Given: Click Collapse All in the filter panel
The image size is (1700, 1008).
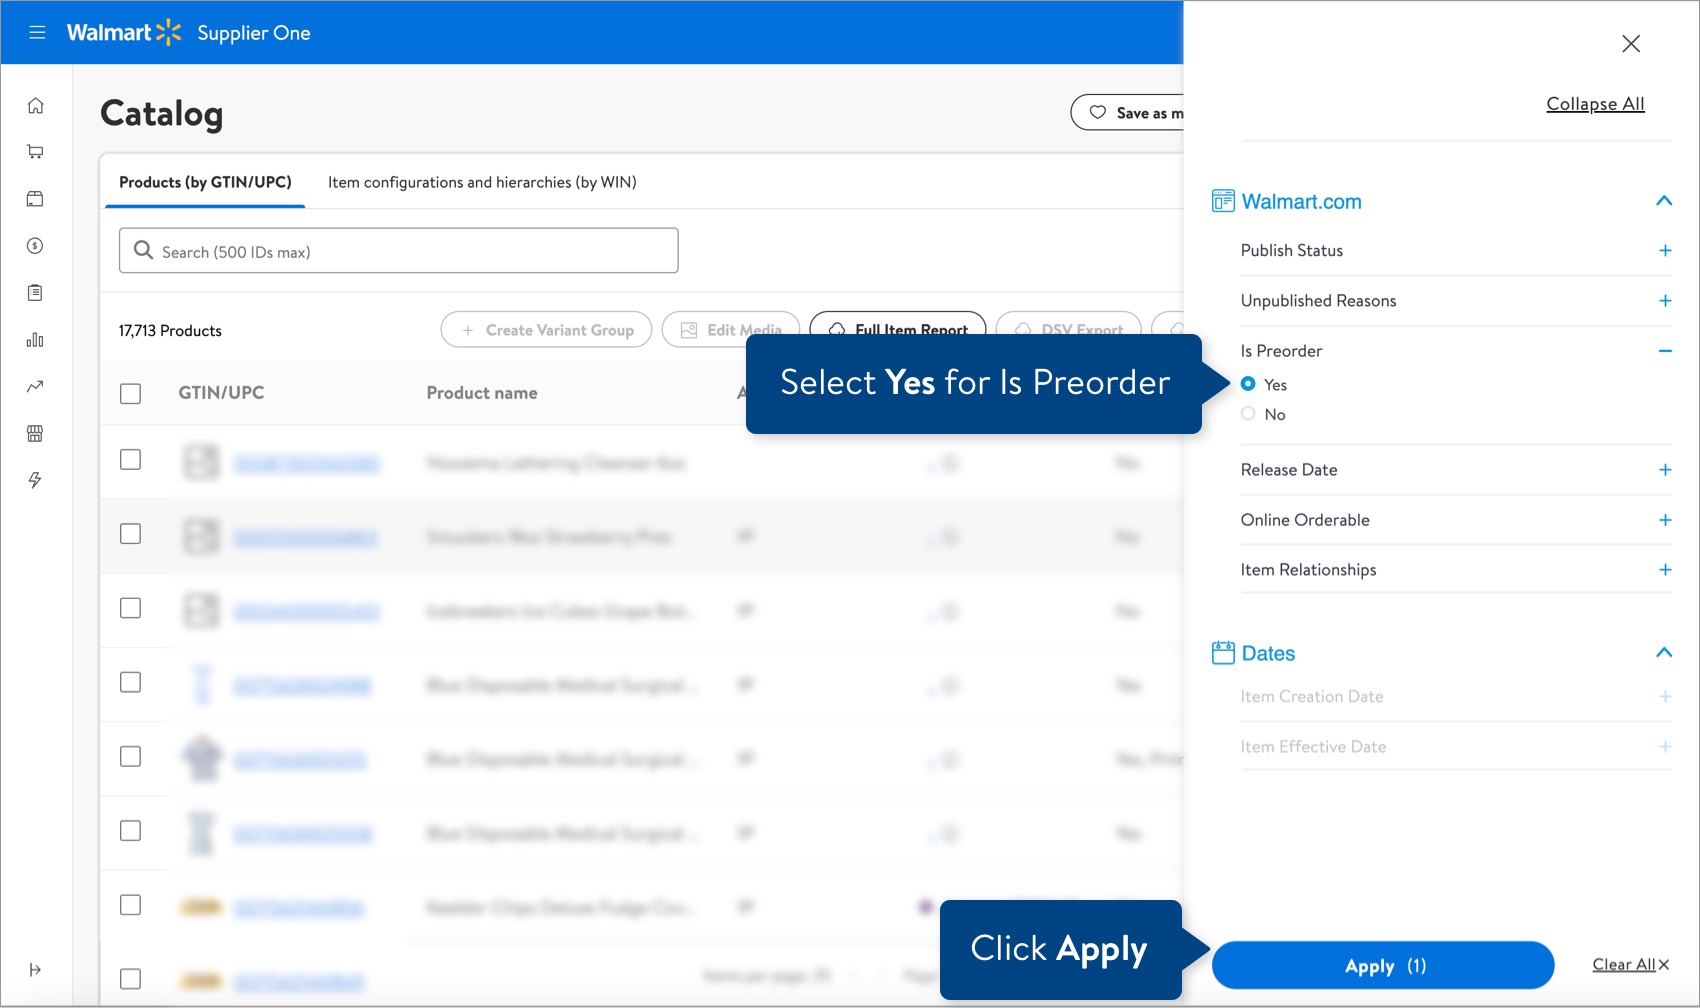Looking at the screenshot, I should point(1594,103).
